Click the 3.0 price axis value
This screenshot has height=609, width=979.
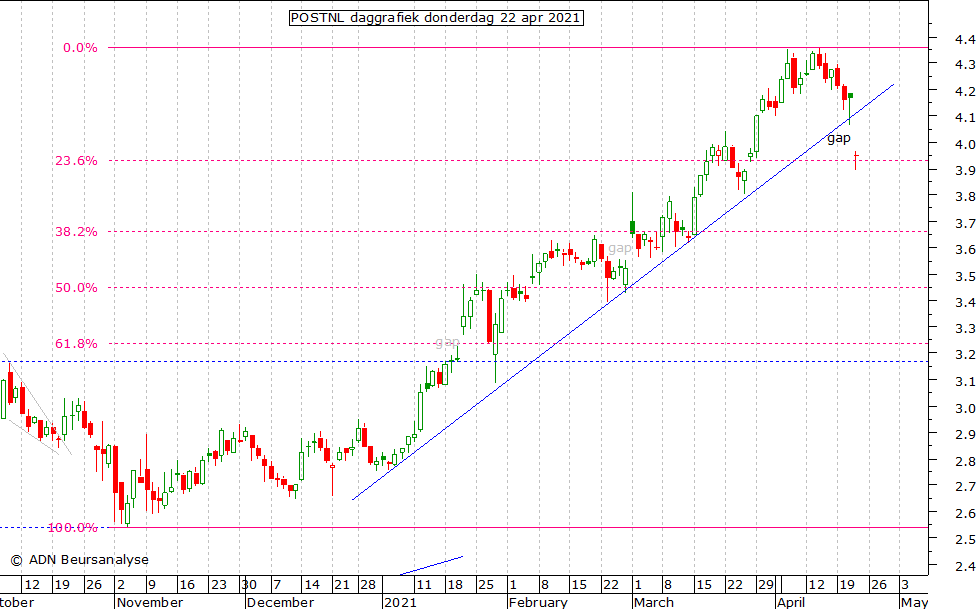[965, 408]
